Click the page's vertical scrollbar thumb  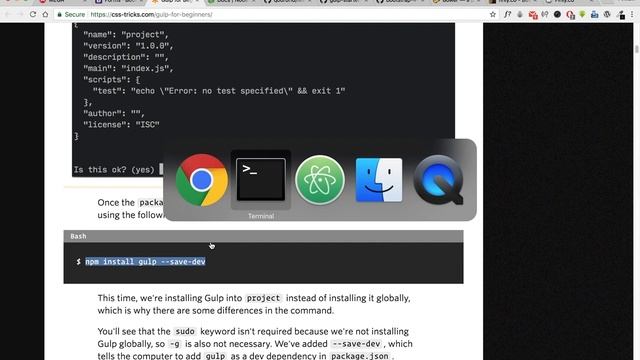pyautogui.click(x=636, y=49)
